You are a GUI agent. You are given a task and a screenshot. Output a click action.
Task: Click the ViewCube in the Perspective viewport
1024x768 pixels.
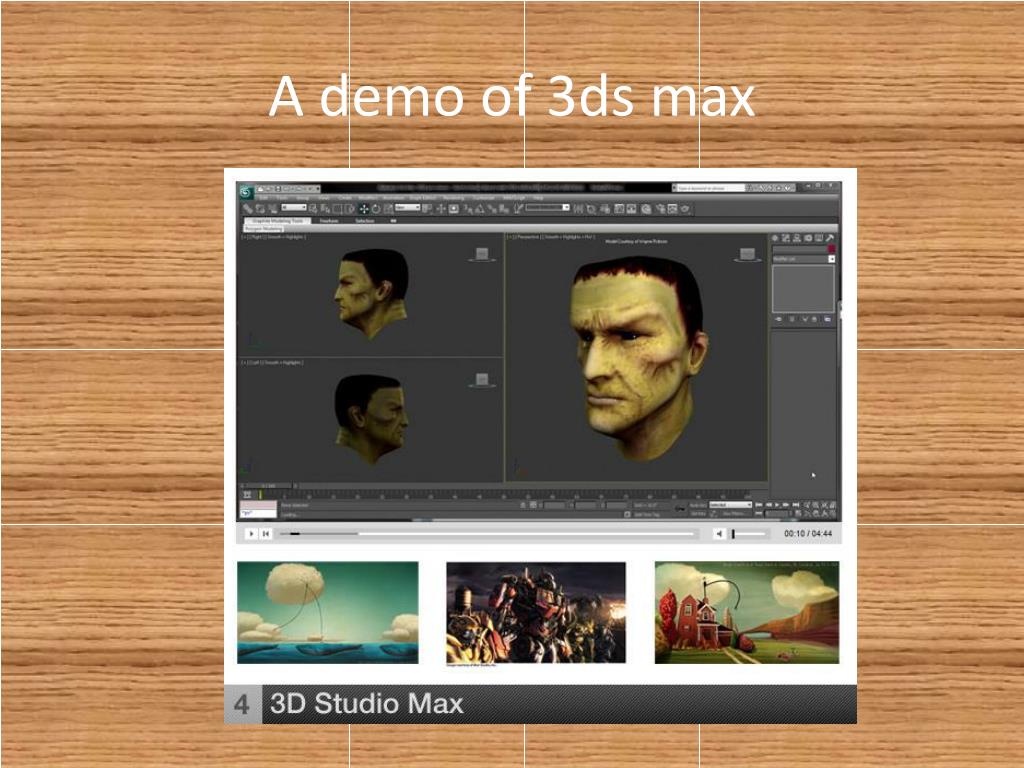[x=747, y=254]
